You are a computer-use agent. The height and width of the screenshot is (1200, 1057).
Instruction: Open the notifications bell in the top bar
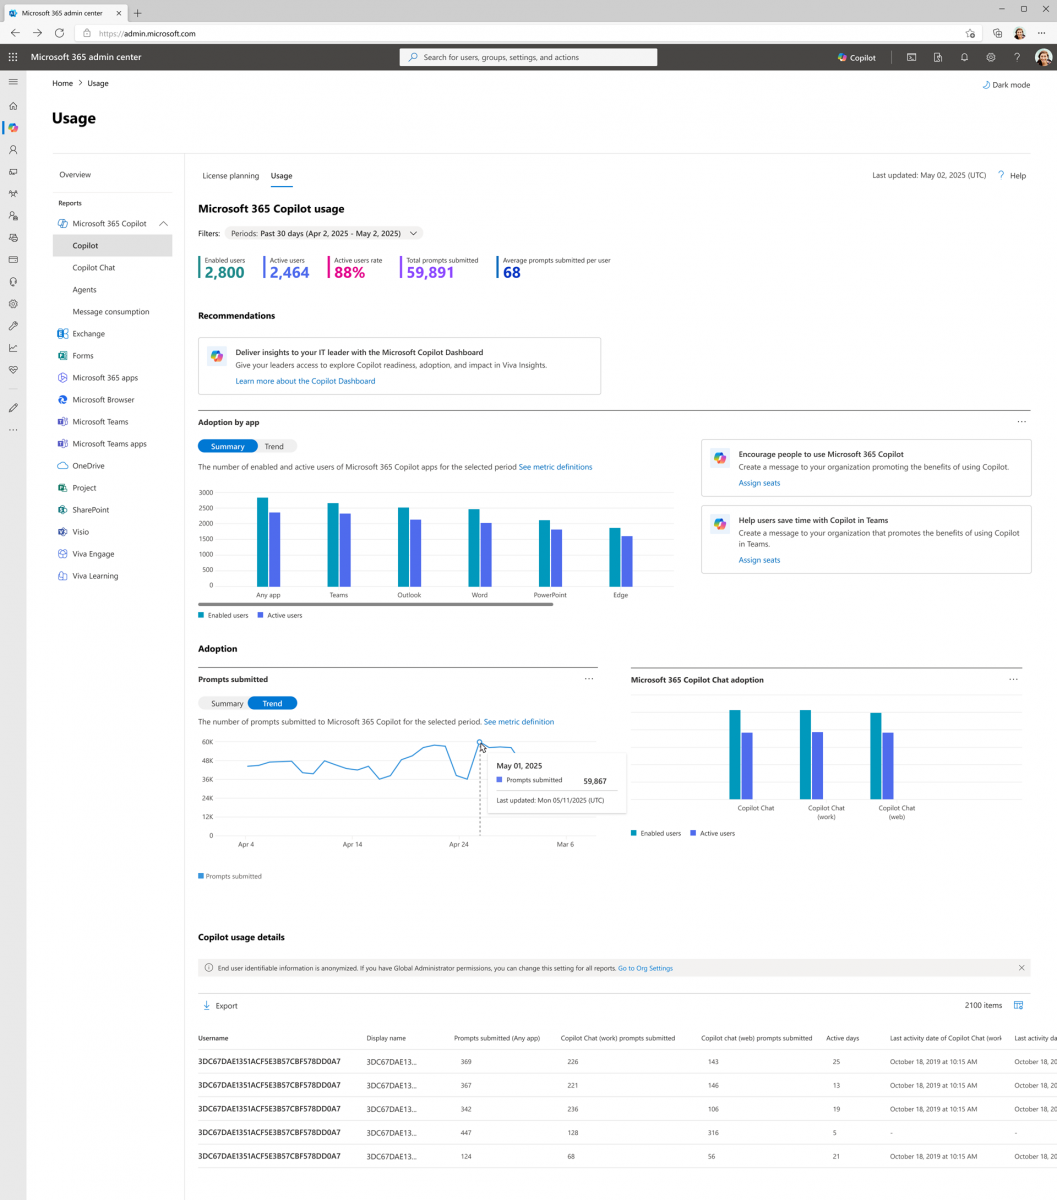(x=963, y=57)
